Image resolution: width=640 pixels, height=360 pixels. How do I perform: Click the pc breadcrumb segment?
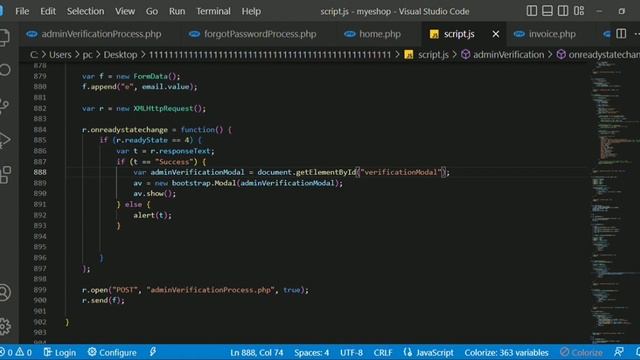(x=87, y=55)
